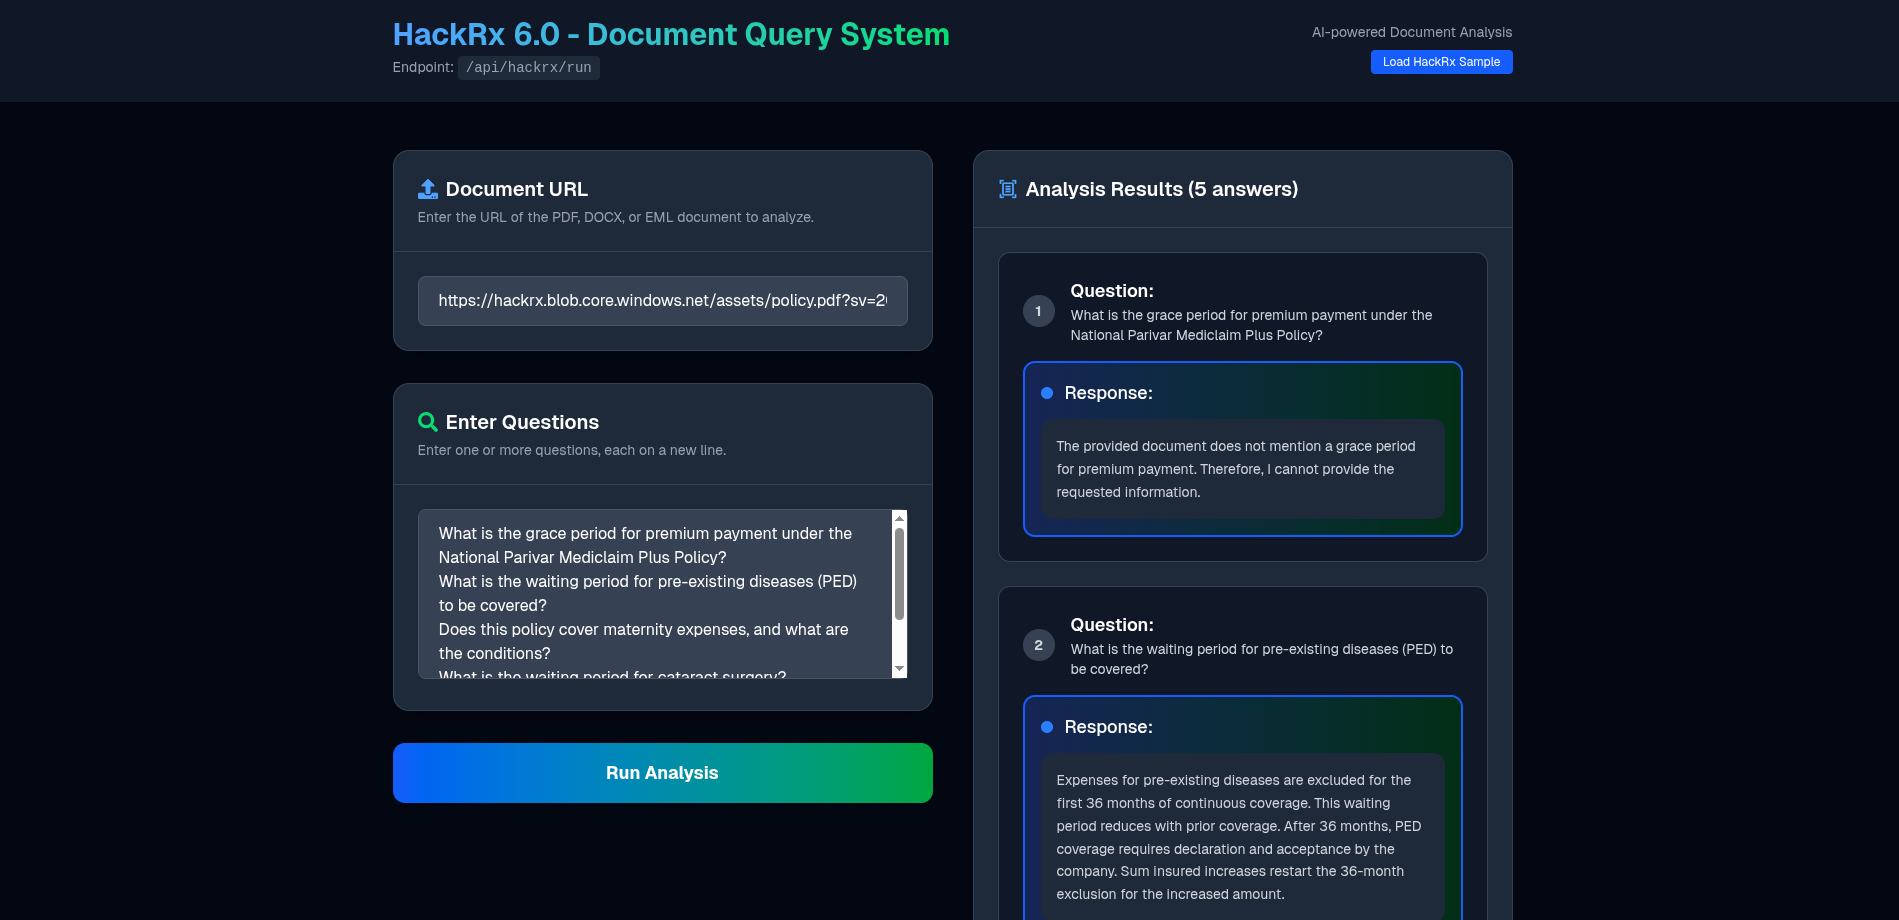1899x920 pixels.
Task: Click the questions box scrollbar thumb
Action: (899, 574)
